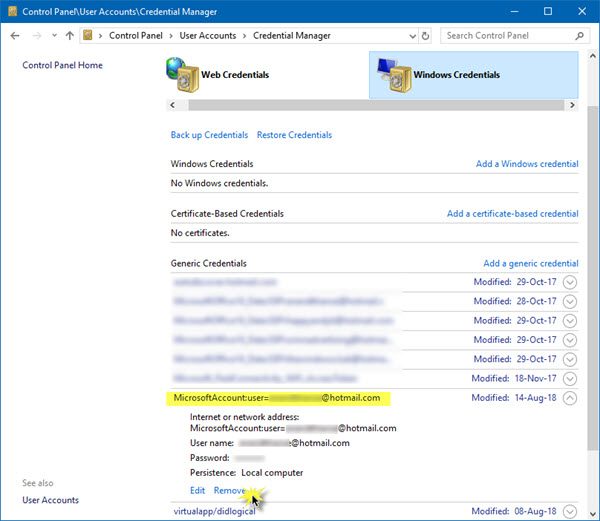600x521 pixels.
Task: Click Add a generic credential link
Action: click(531, 264)
